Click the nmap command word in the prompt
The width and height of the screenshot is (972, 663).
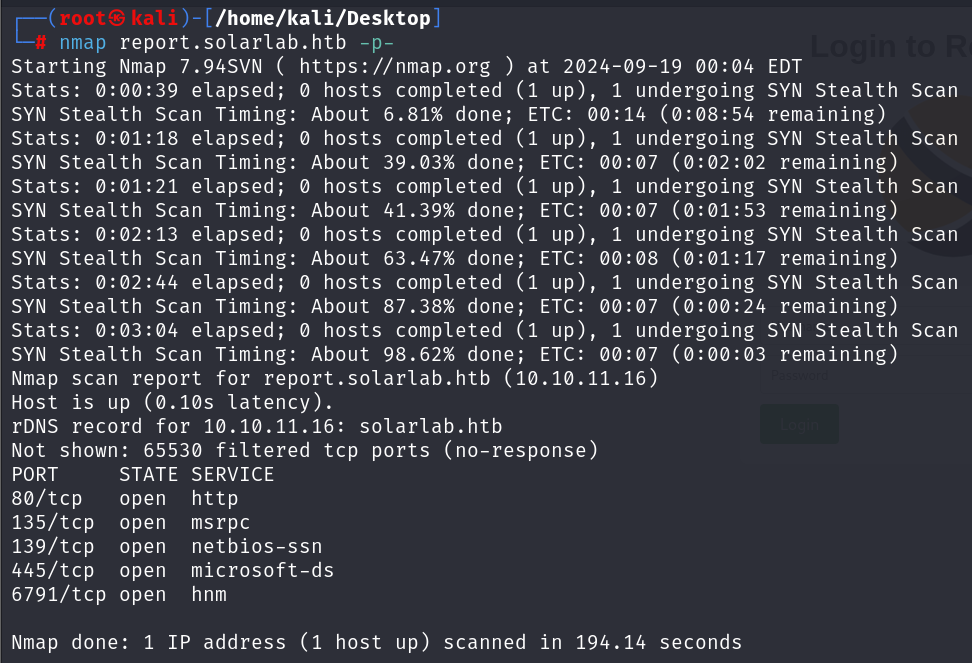coord(82,43)
